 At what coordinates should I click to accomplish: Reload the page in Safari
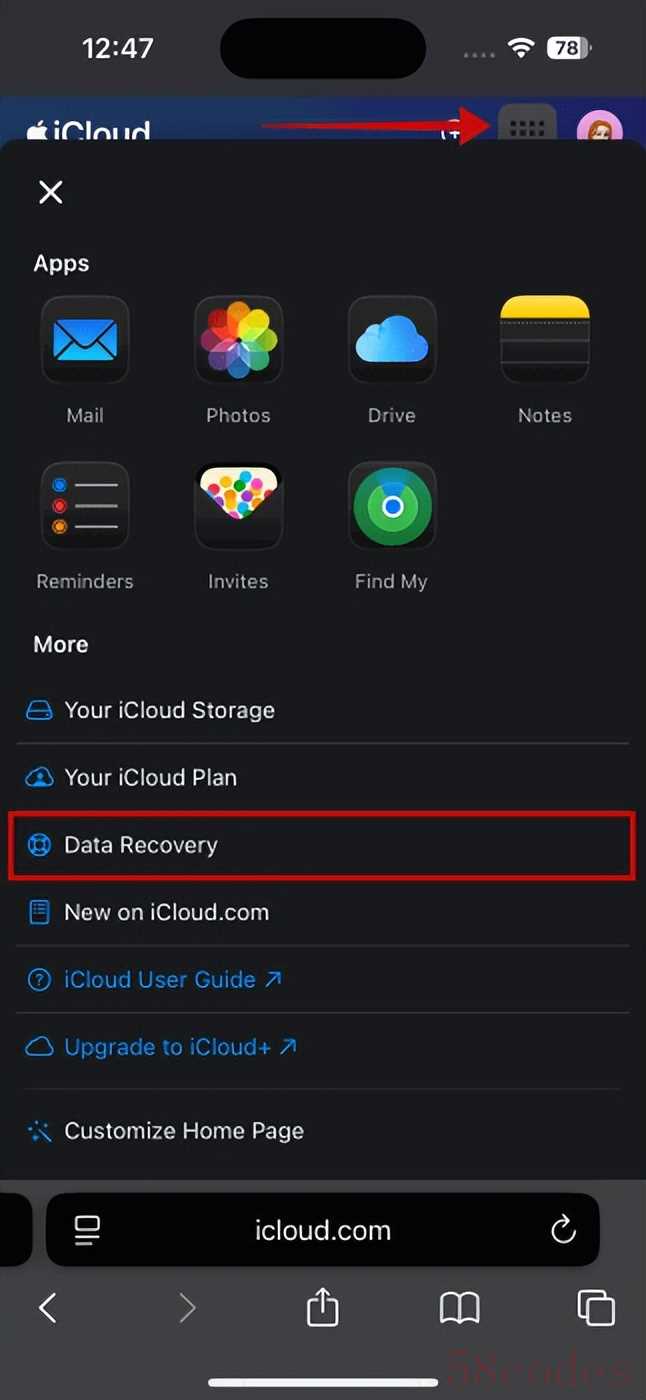point(564,1230)
